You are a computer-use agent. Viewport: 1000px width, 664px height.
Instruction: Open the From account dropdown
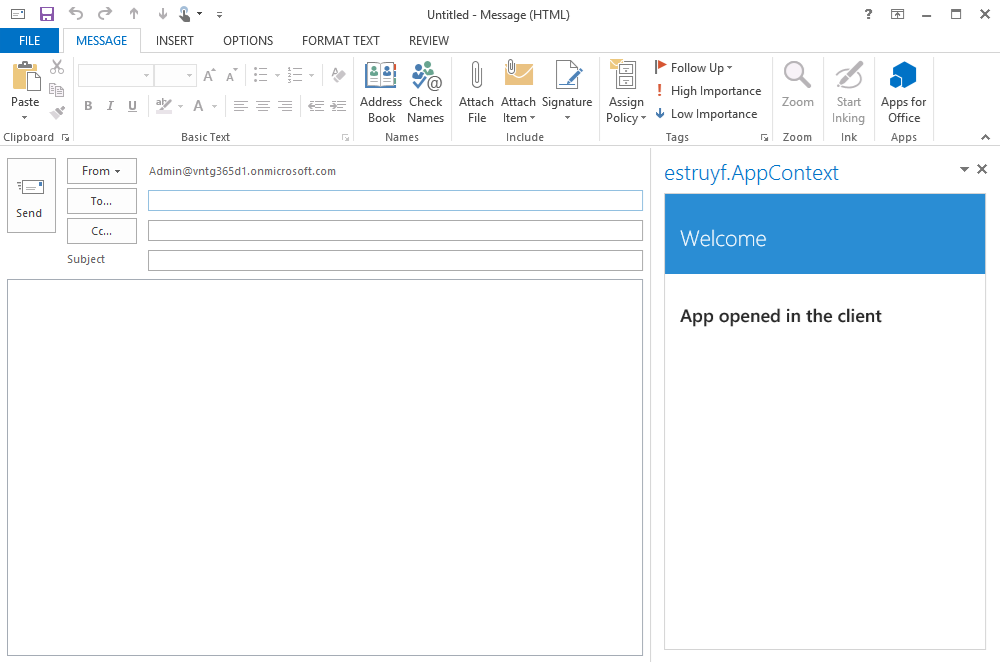tap(101, 171)
